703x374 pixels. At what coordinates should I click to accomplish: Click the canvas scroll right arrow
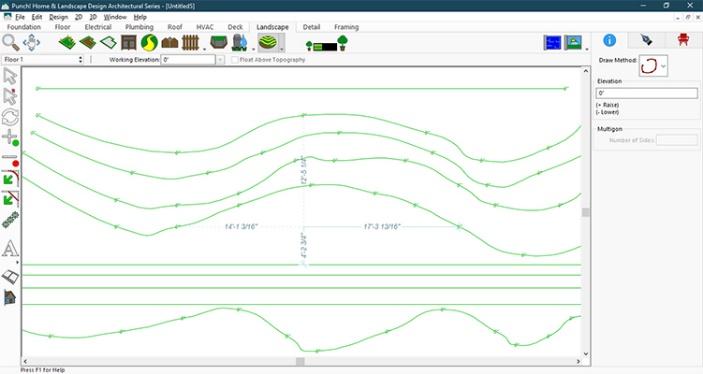tap(578, 361)
